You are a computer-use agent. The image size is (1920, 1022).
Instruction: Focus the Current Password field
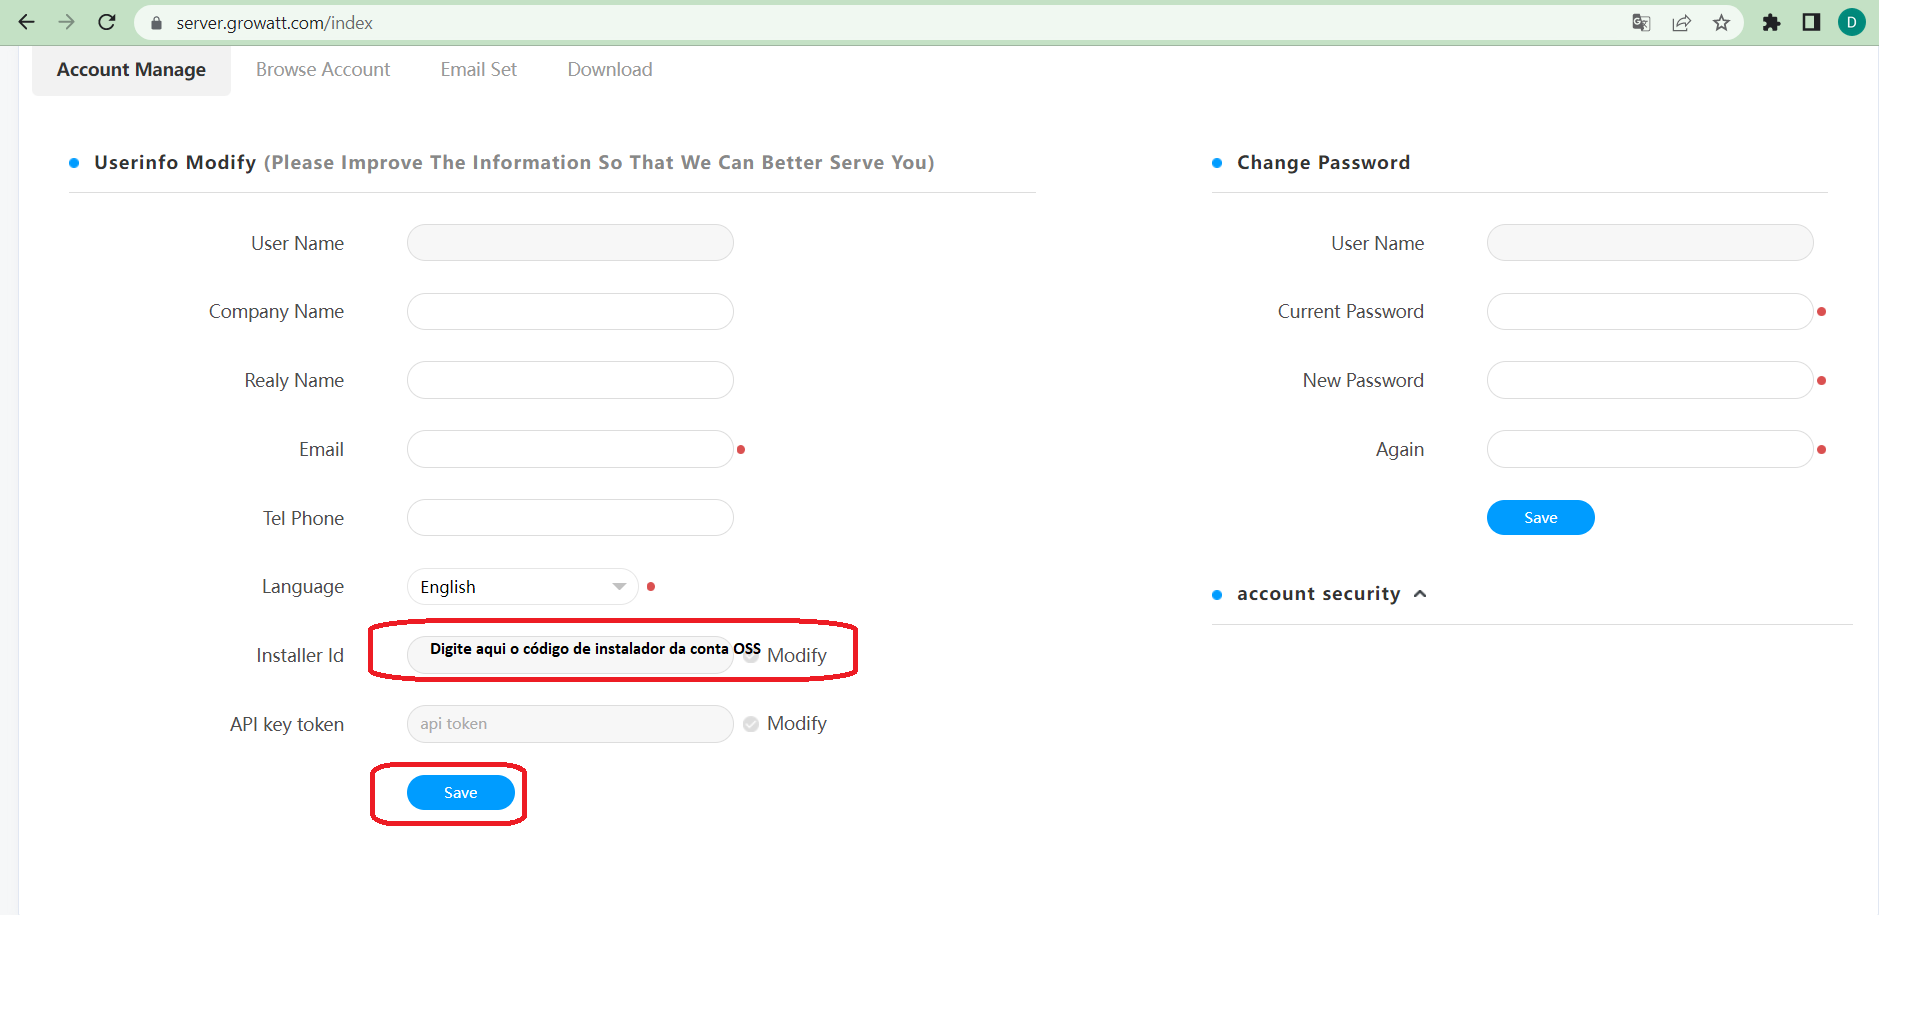pyautogui.click(x=1649, y=312)
